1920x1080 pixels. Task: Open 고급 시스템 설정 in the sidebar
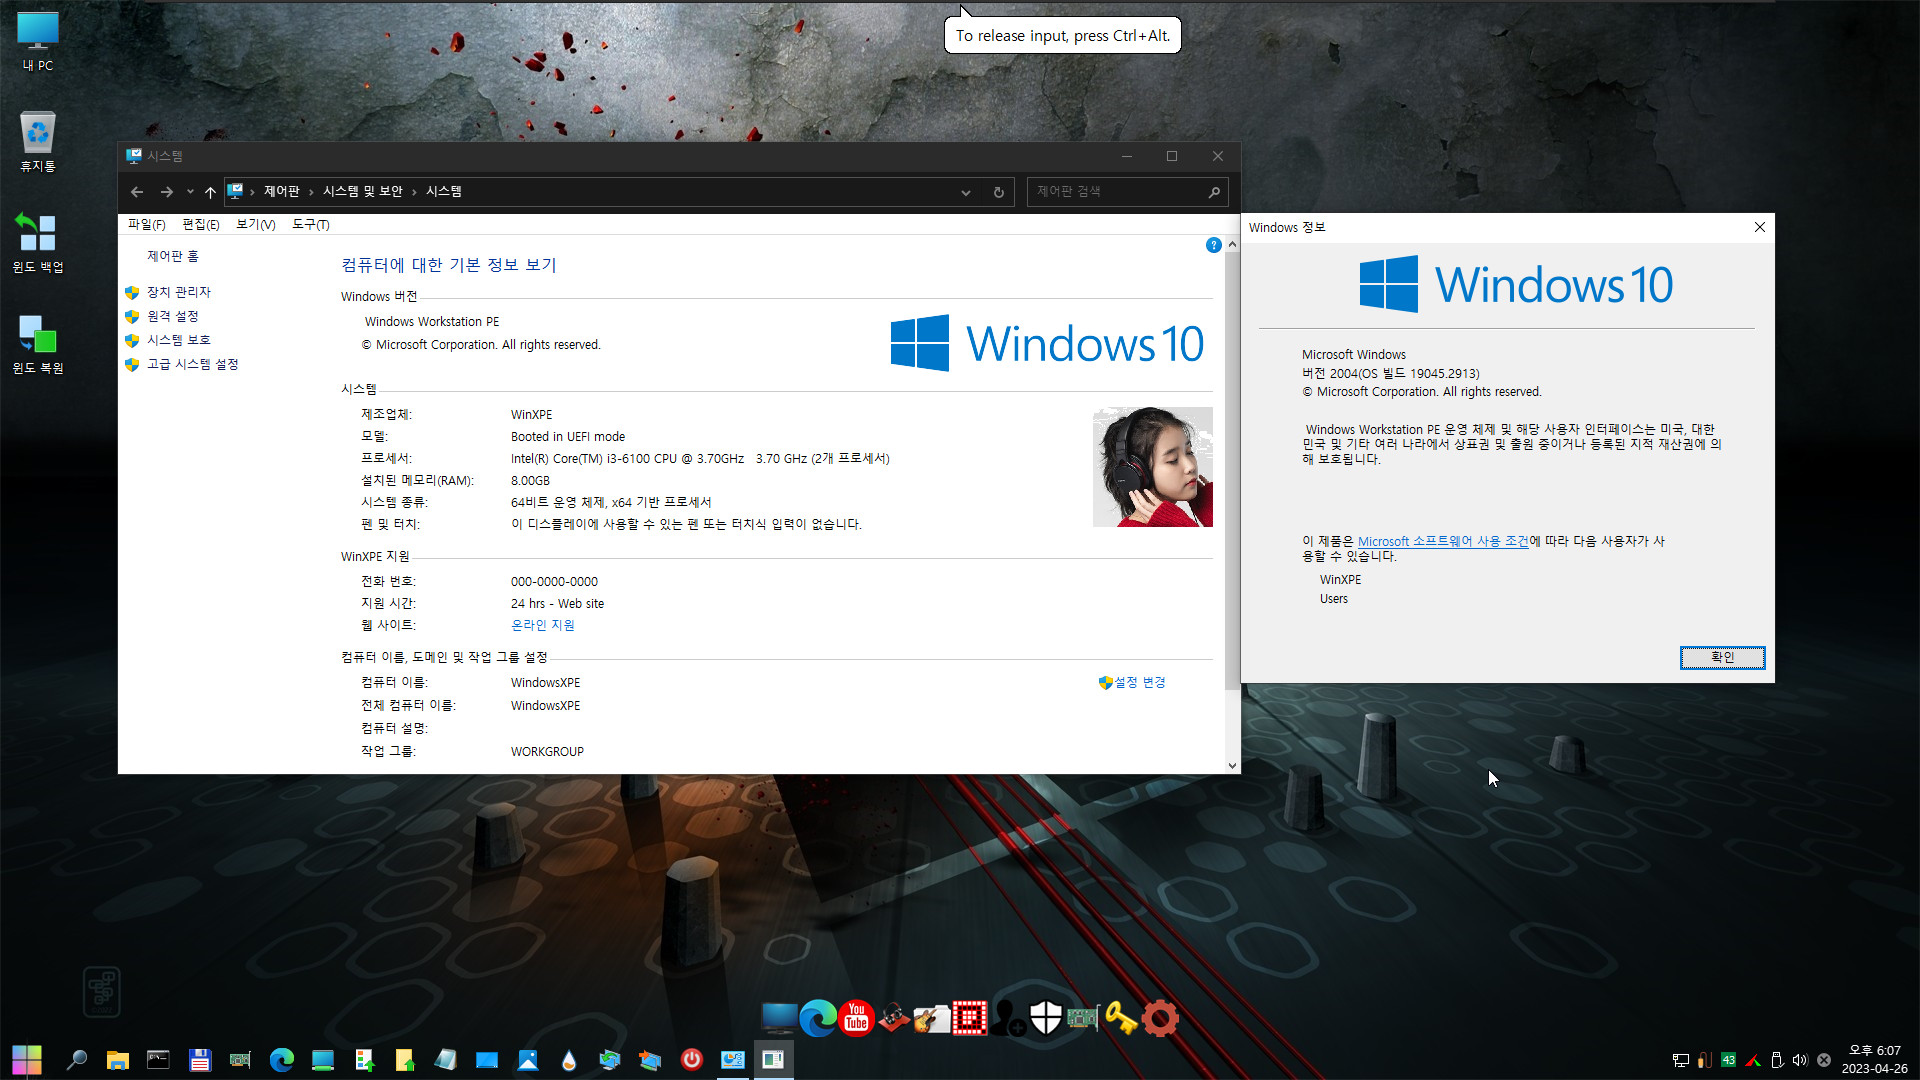pos(193,364)
